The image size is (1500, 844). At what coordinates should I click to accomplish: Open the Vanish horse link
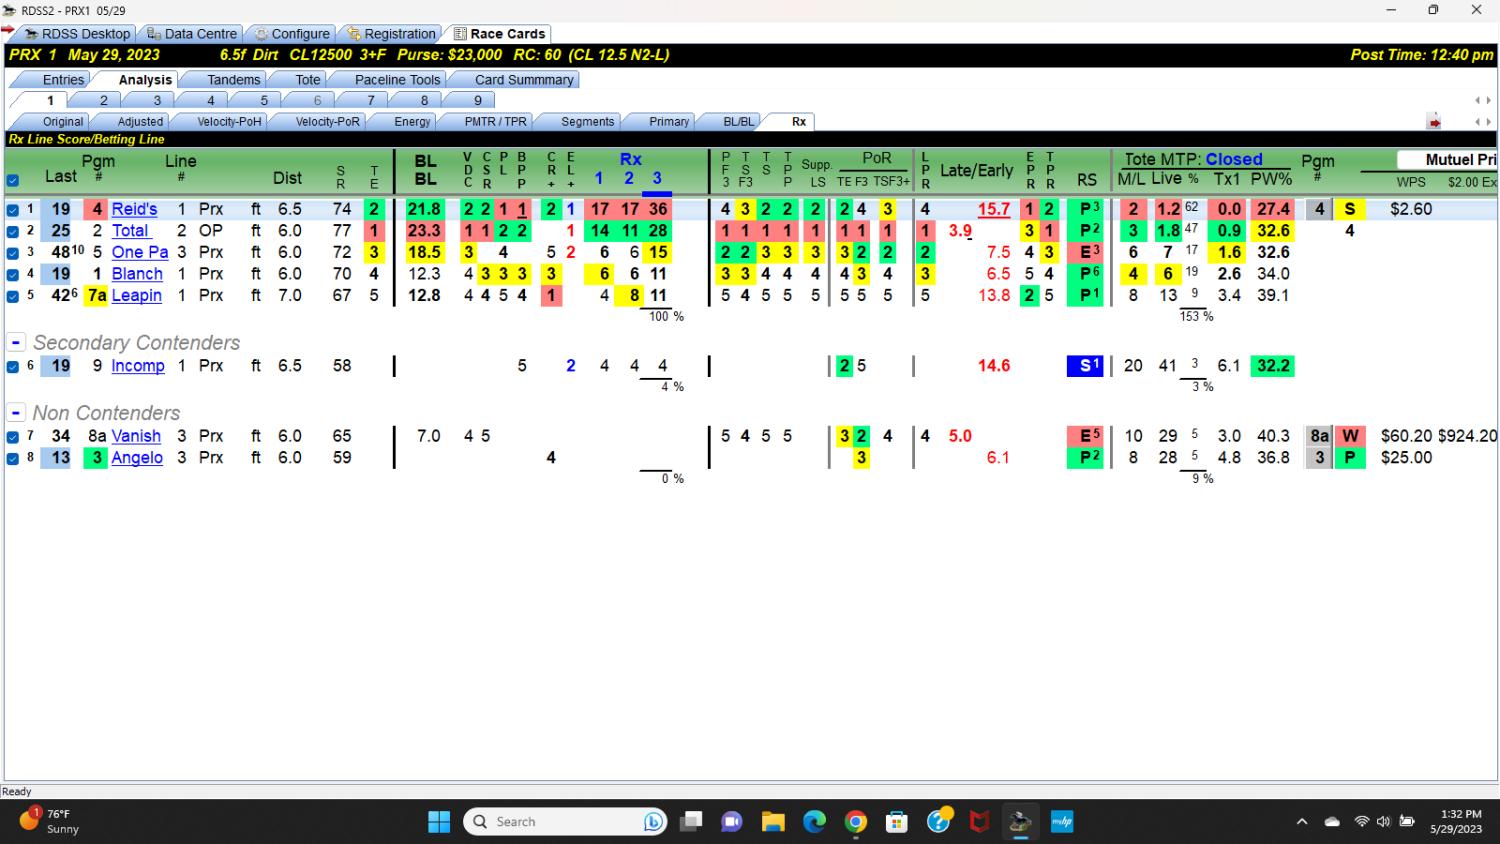pos(136,436)
